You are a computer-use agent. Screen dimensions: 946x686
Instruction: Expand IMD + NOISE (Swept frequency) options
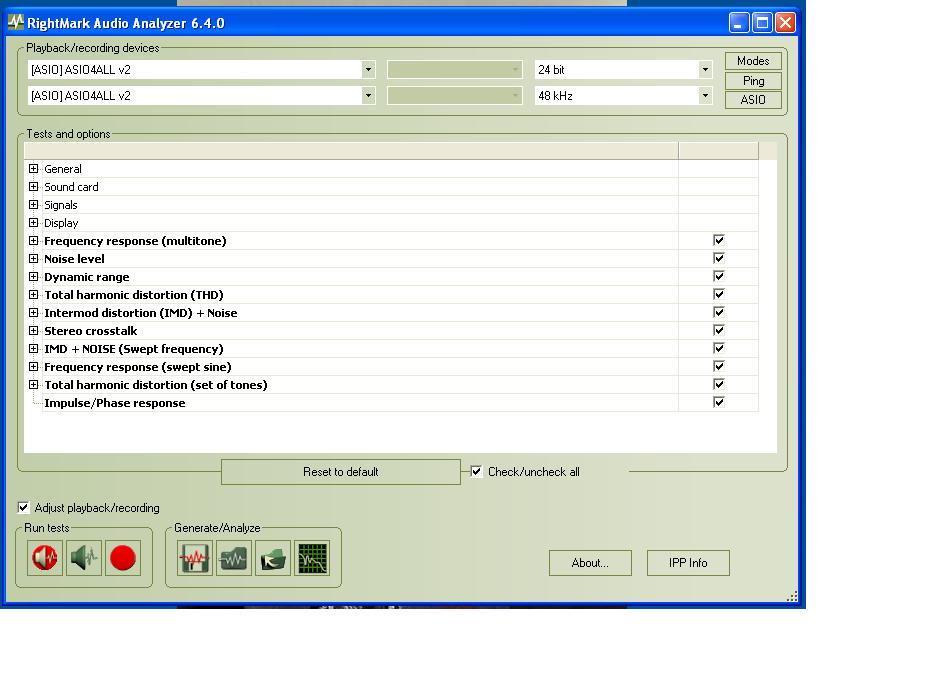(34, 349)
